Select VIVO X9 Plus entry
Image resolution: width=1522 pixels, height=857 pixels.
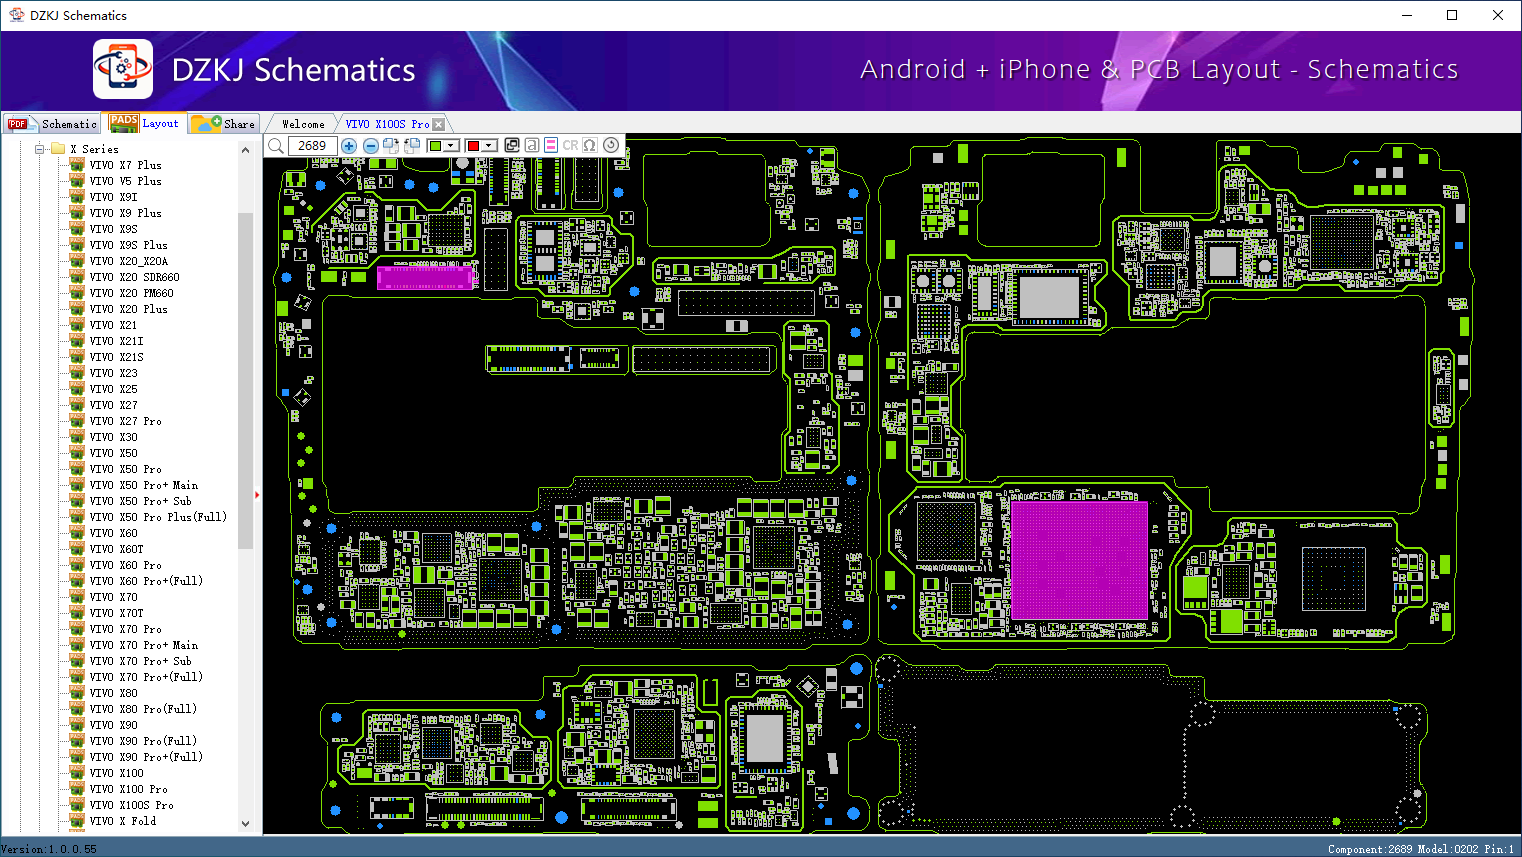pyautogui.click(x=125, y=213)
